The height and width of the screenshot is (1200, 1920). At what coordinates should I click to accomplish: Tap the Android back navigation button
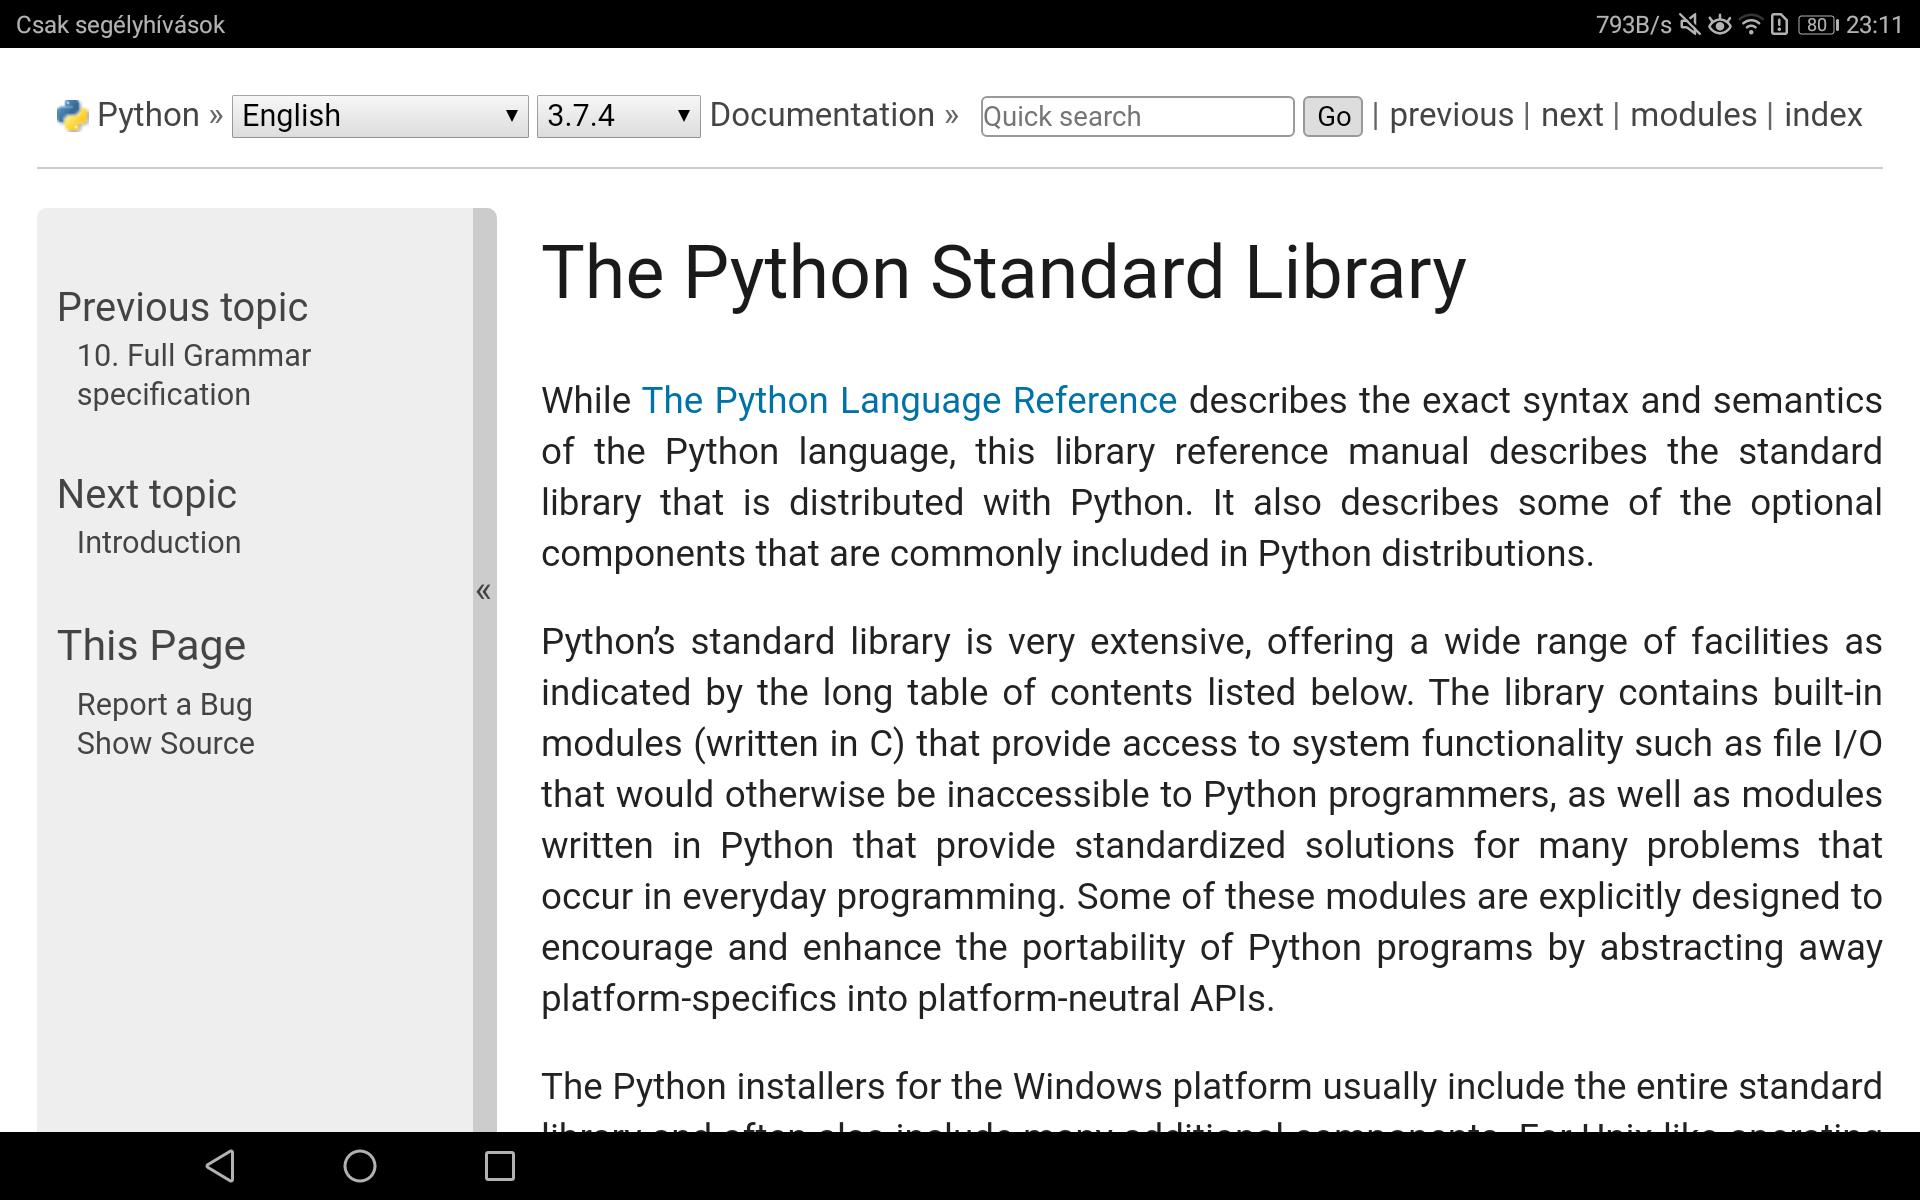click(220, 1165)
